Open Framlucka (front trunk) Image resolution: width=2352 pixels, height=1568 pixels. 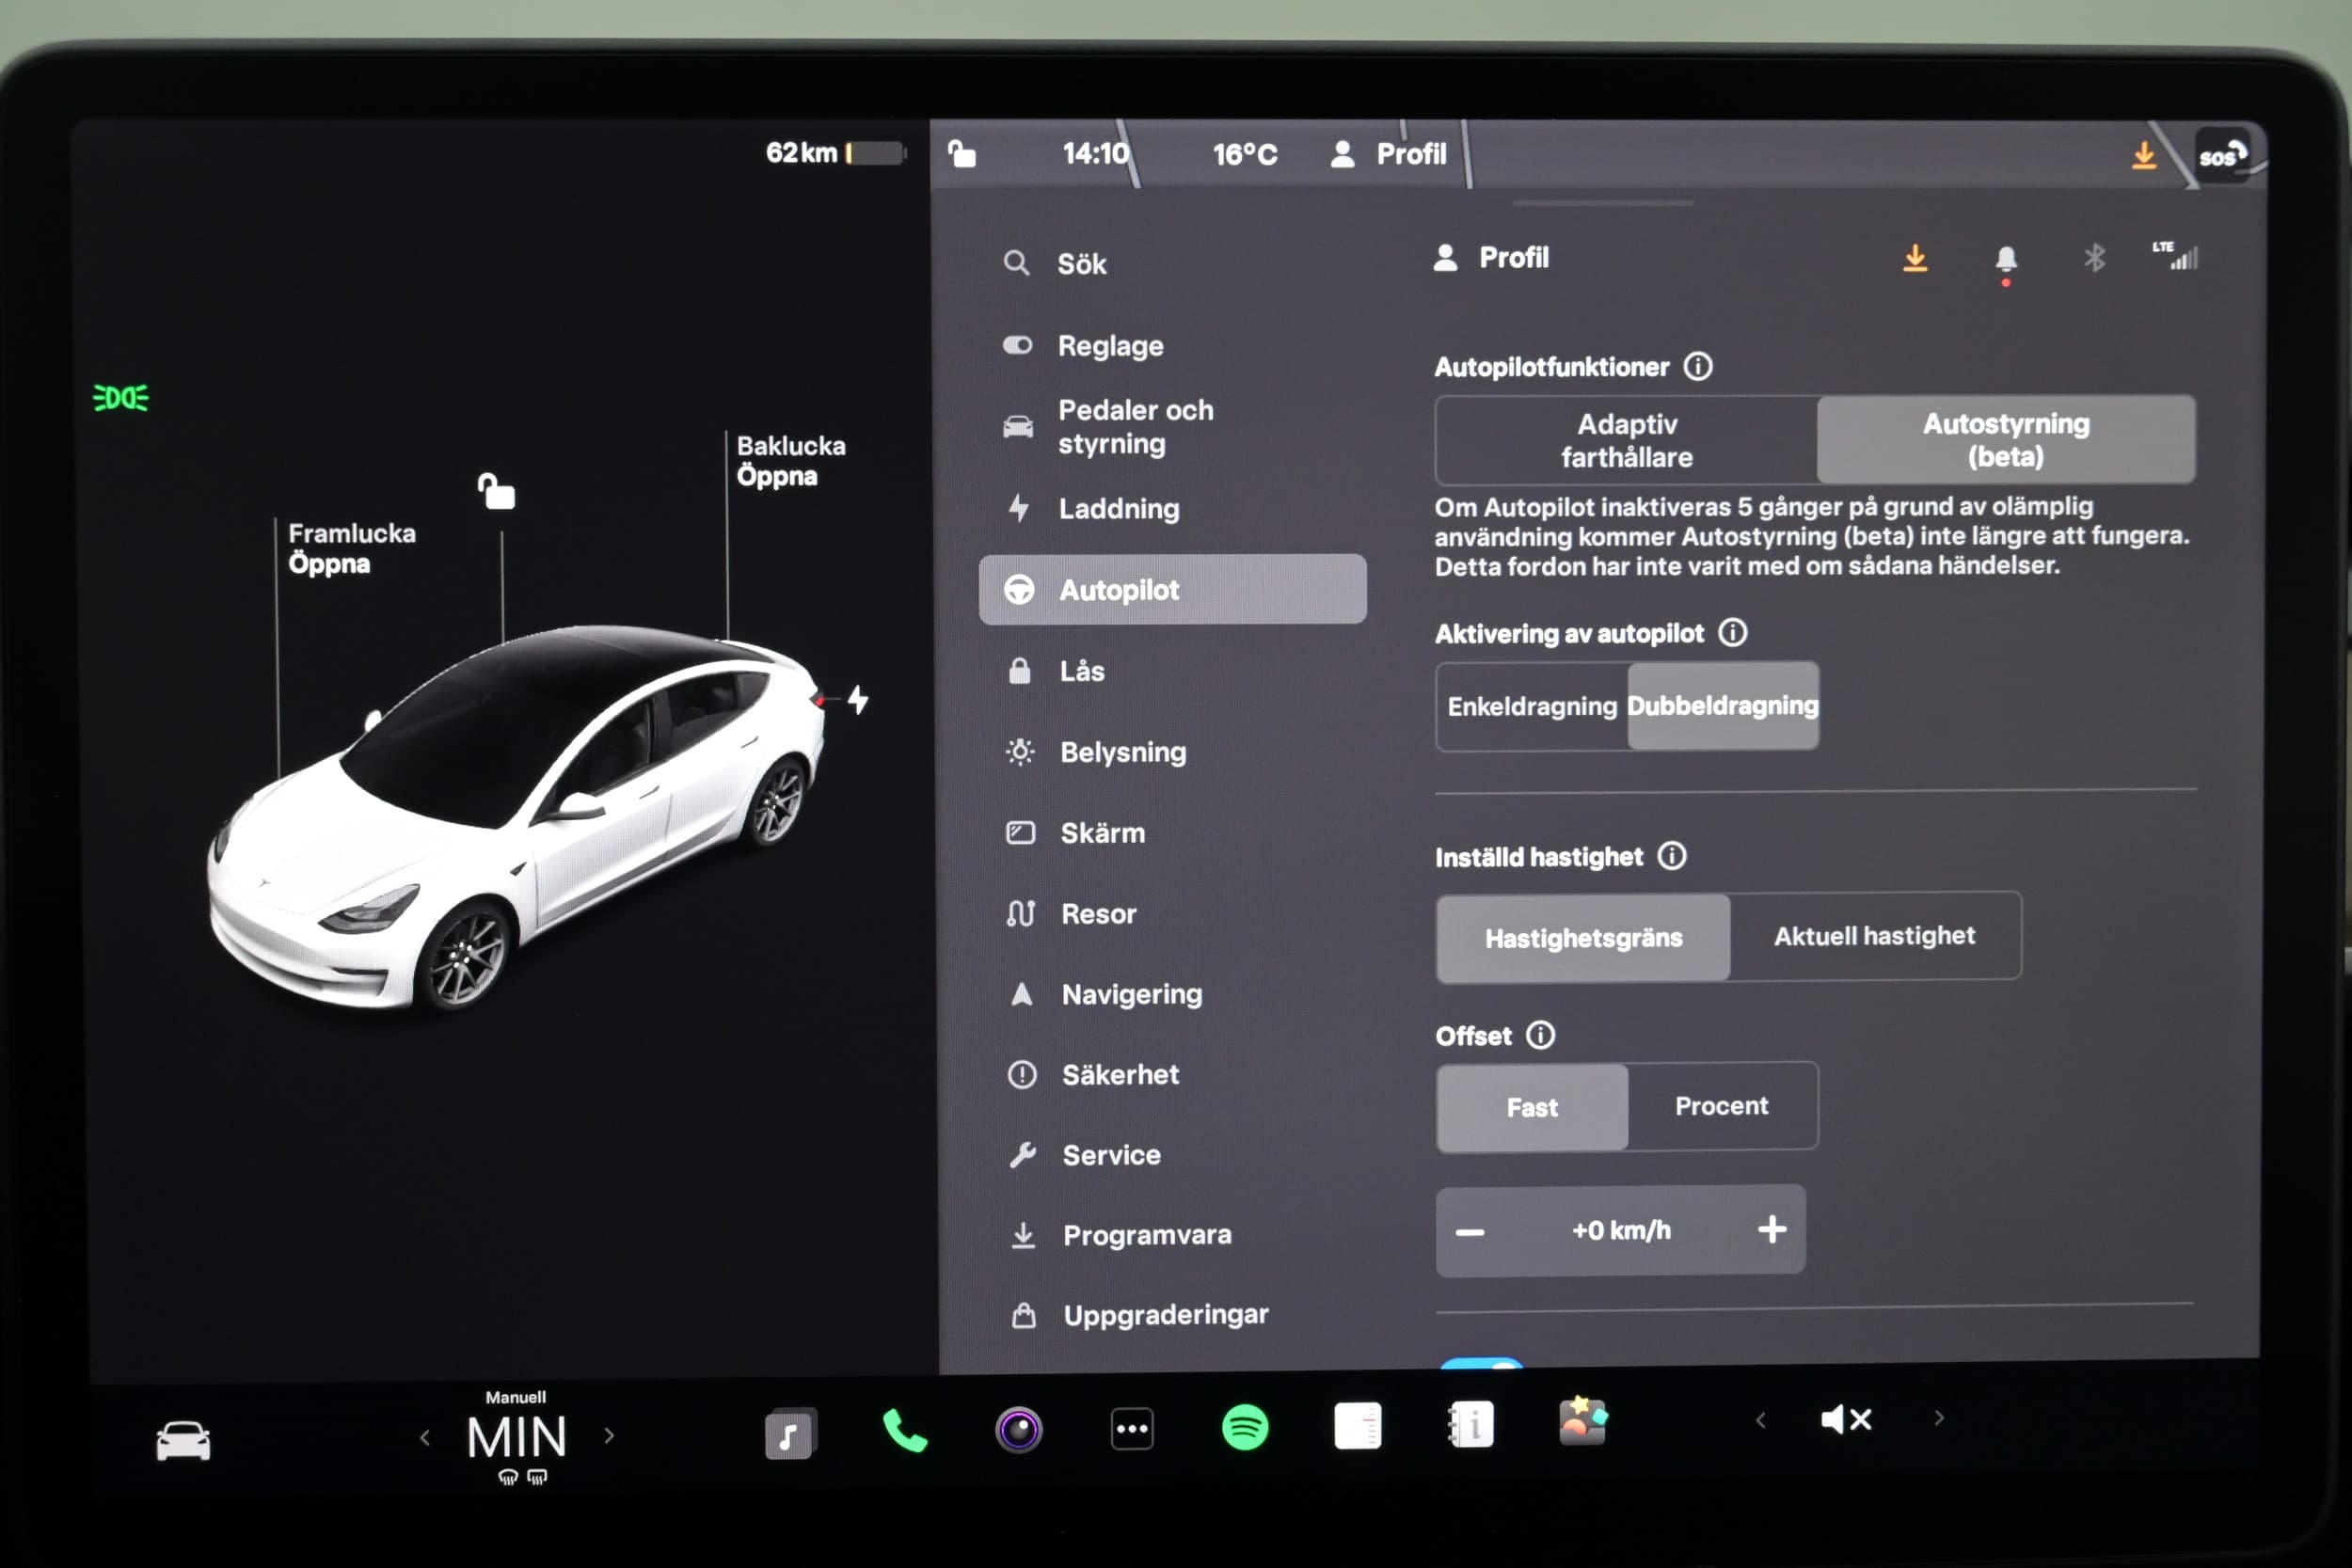352,548
